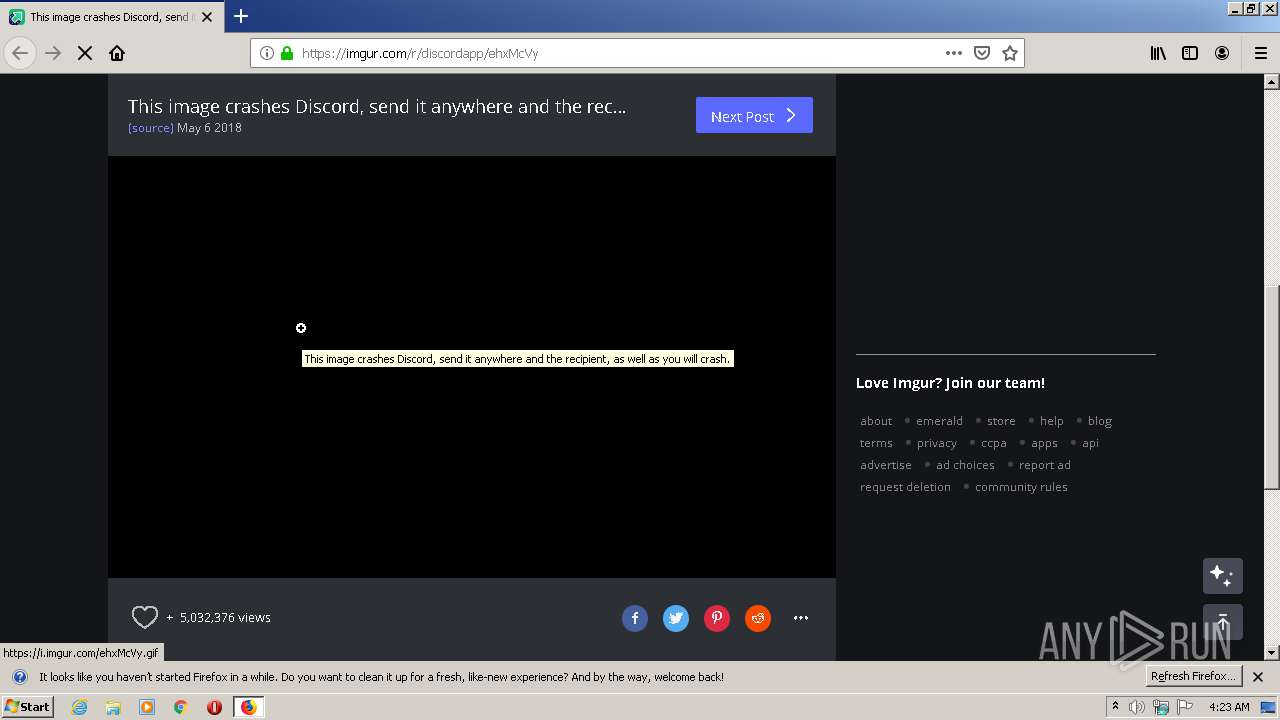Click the volume speaker tray icon
The width and height of the screenshot is (1280, 720).
tap(1137, 707)
